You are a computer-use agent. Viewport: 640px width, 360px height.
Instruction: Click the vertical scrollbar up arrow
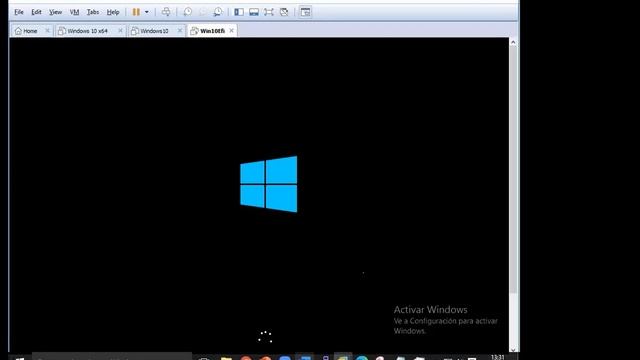[513, 42]
